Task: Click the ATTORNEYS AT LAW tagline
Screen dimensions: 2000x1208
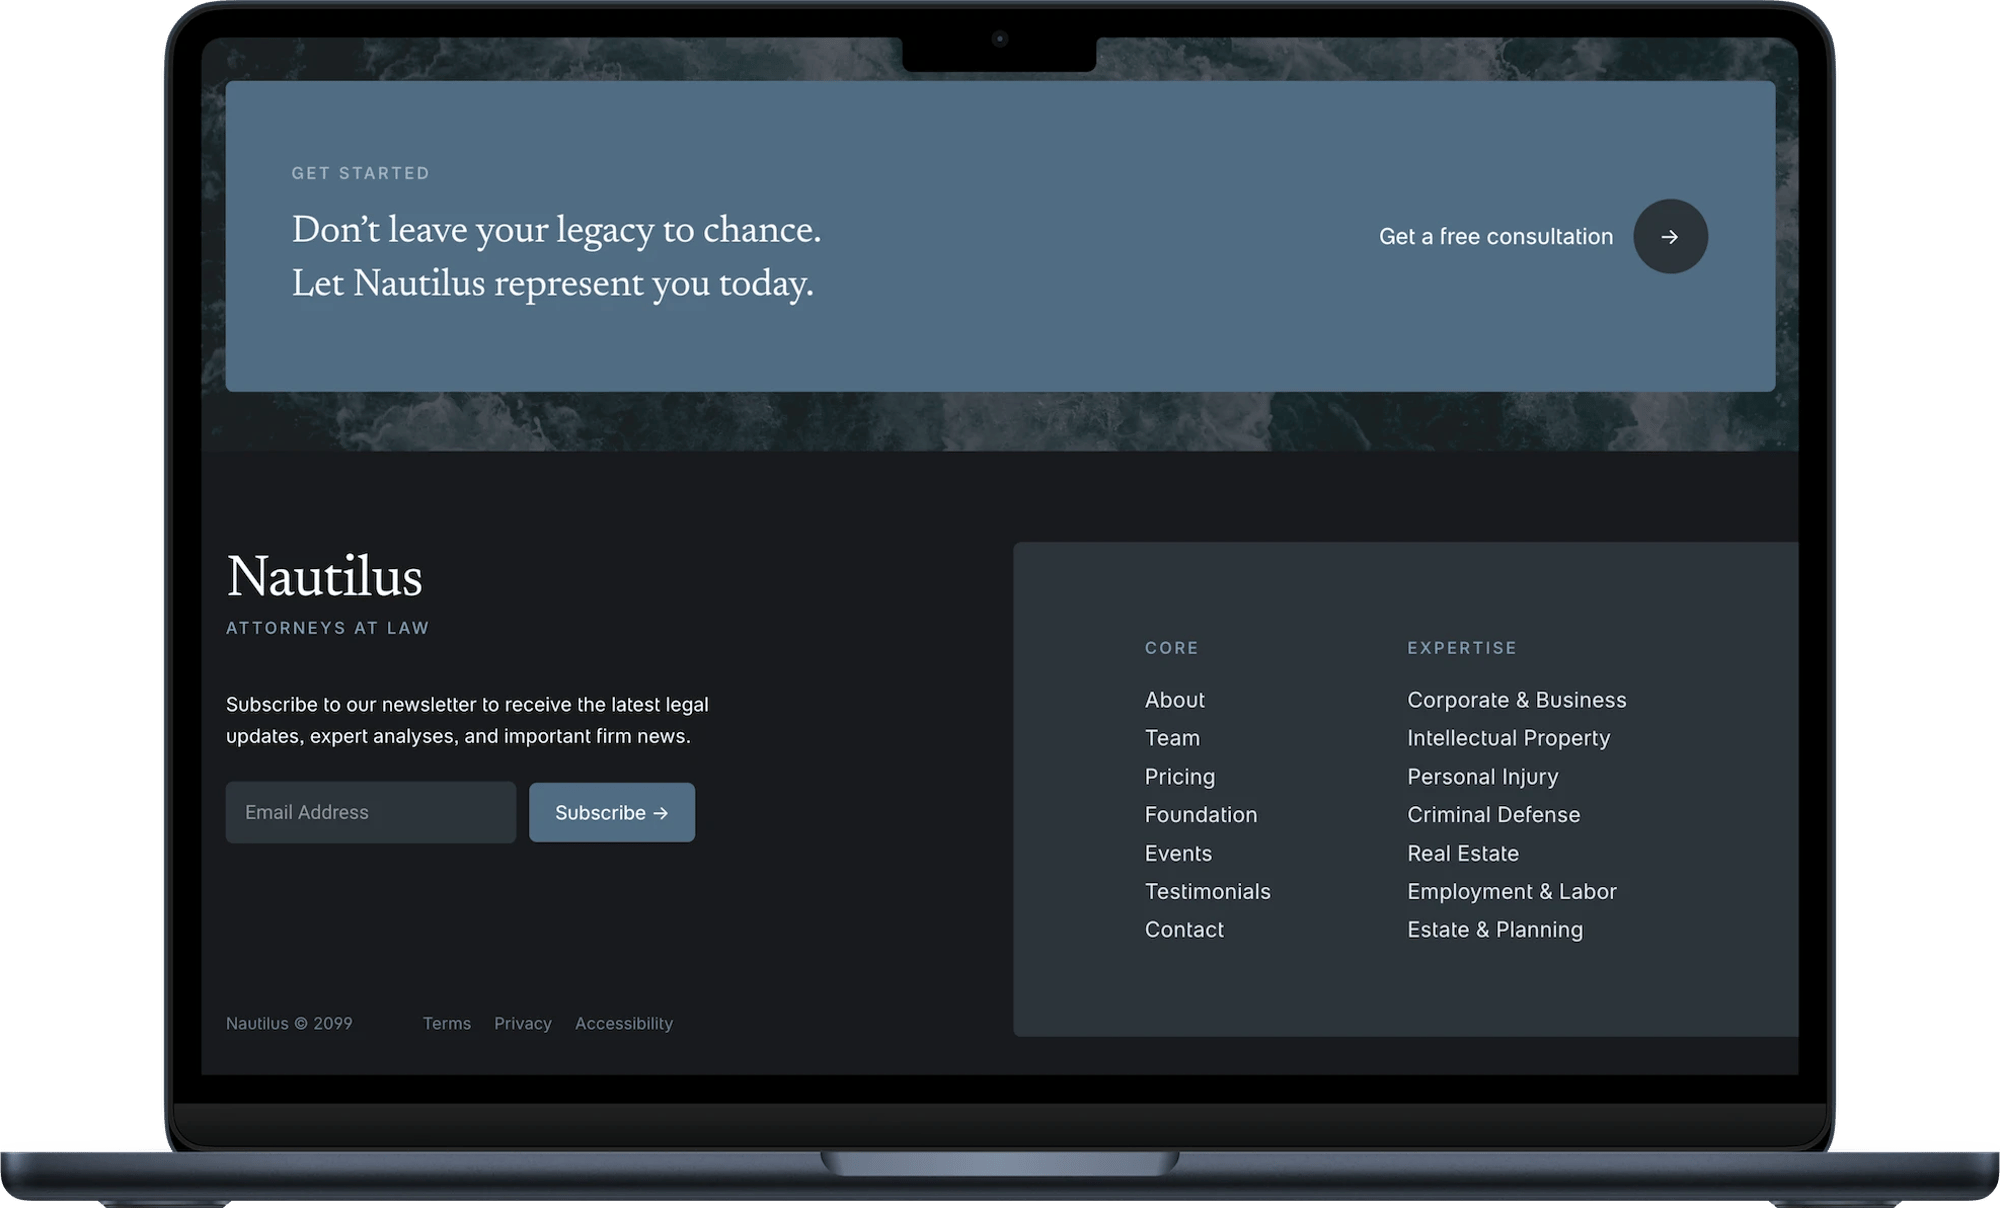Action: [328, 628]
